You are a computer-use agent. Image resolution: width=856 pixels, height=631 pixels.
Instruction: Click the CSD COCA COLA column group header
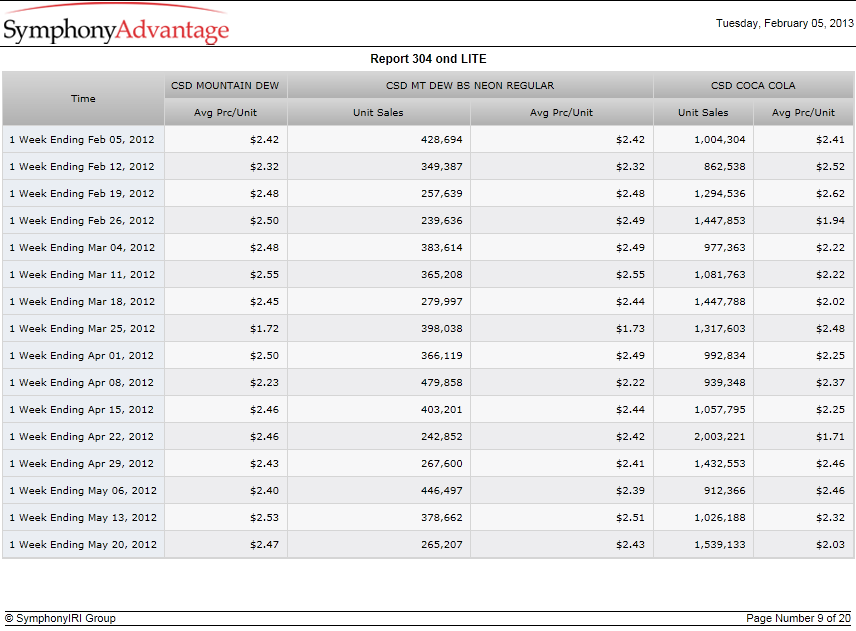(753, 86)
